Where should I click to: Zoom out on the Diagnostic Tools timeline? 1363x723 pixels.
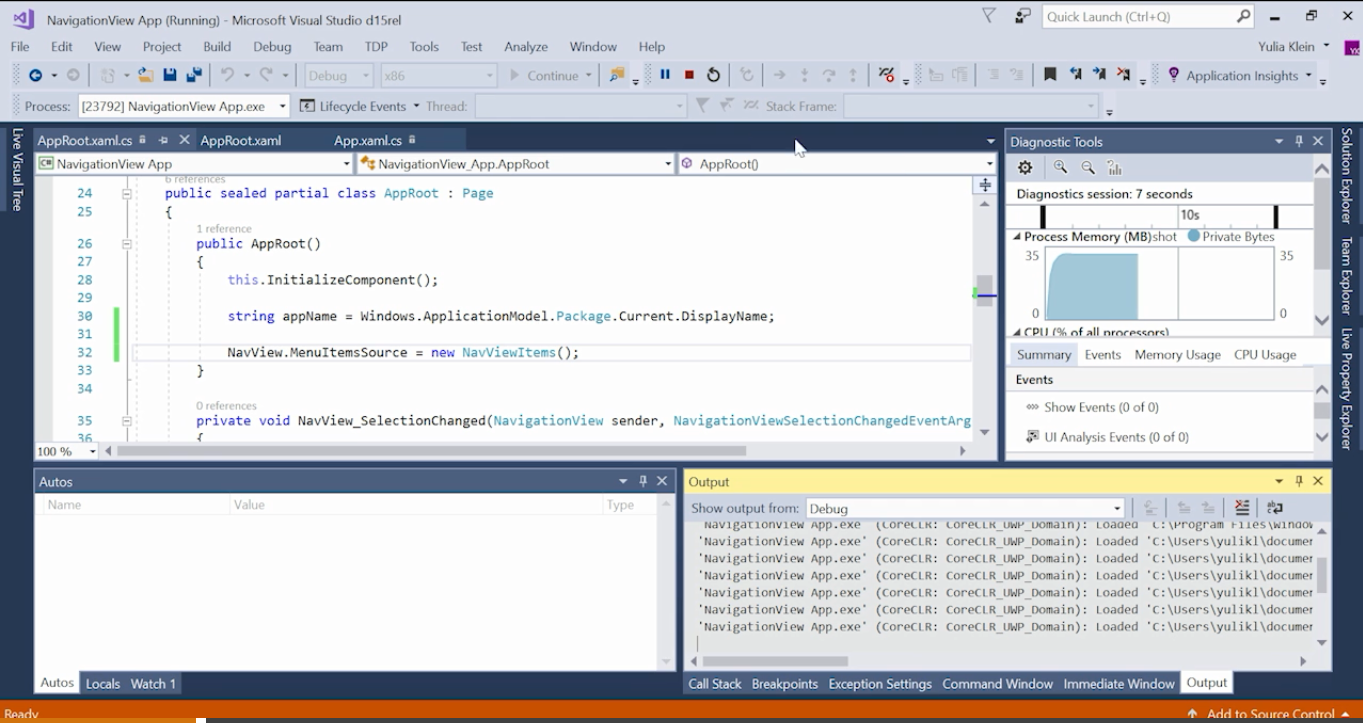pos(1088,168)
